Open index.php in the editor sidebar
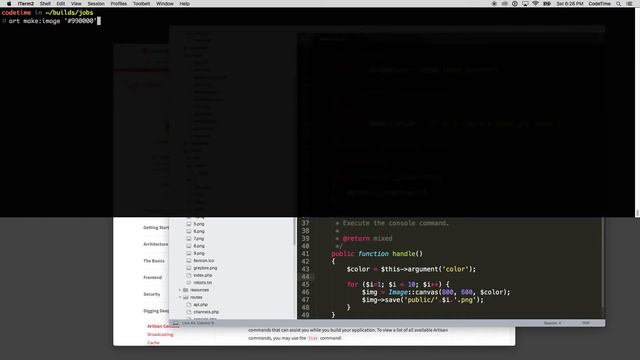 [203, 276]
